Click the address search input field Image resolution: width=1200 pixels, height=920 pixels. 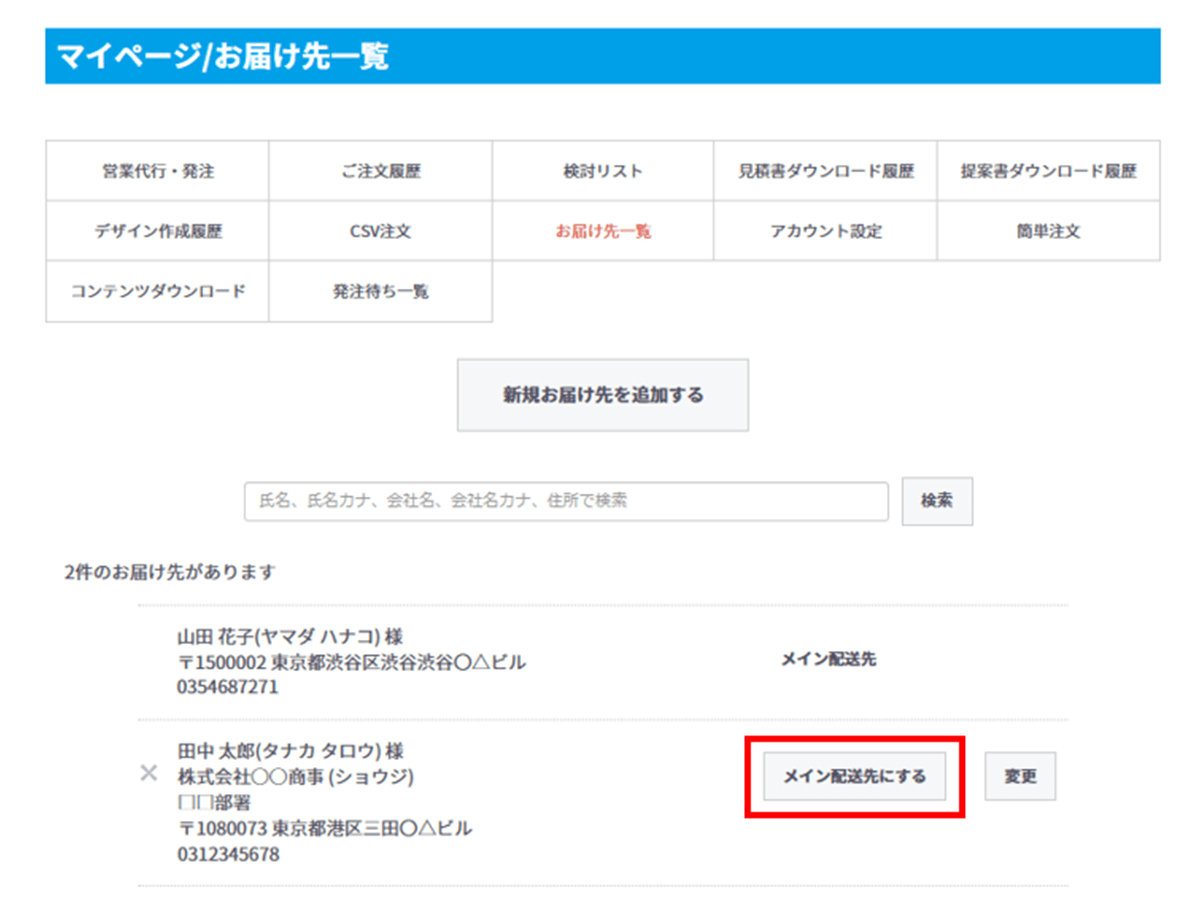[x=566, y=502]
